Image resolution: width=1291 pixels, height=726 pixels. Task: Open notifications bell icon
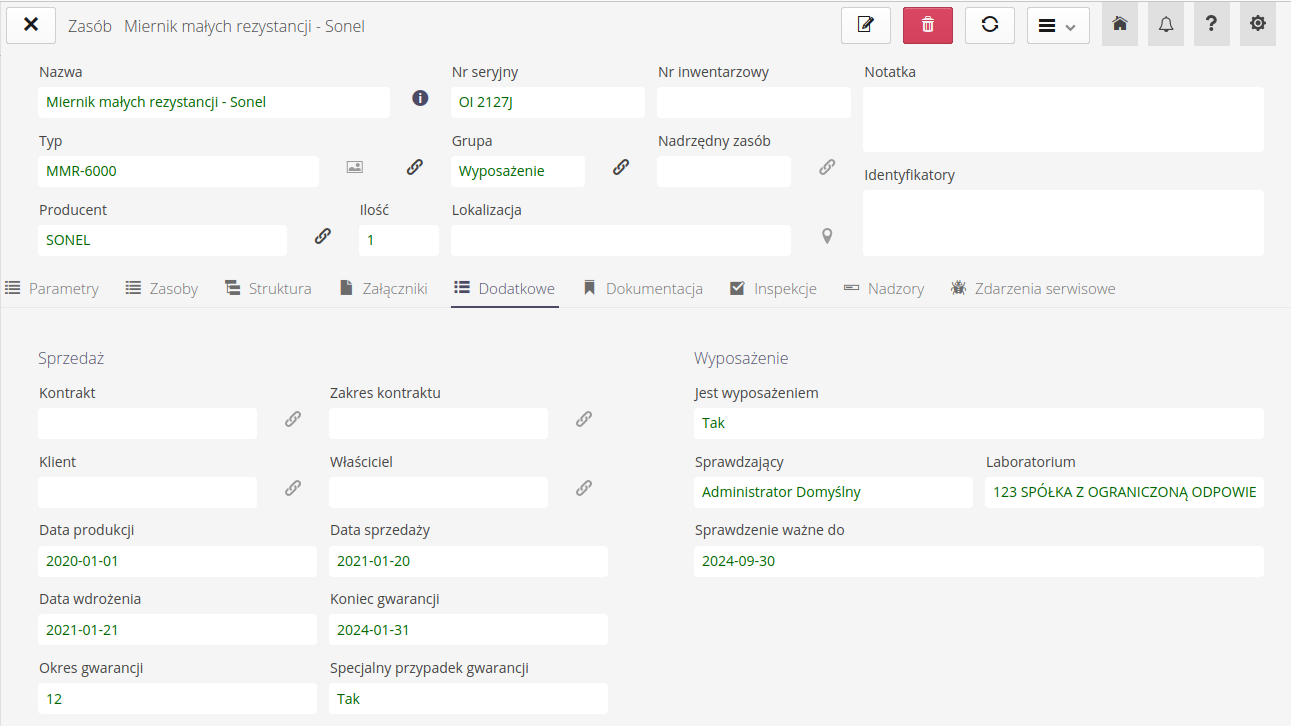(1166, 25)
